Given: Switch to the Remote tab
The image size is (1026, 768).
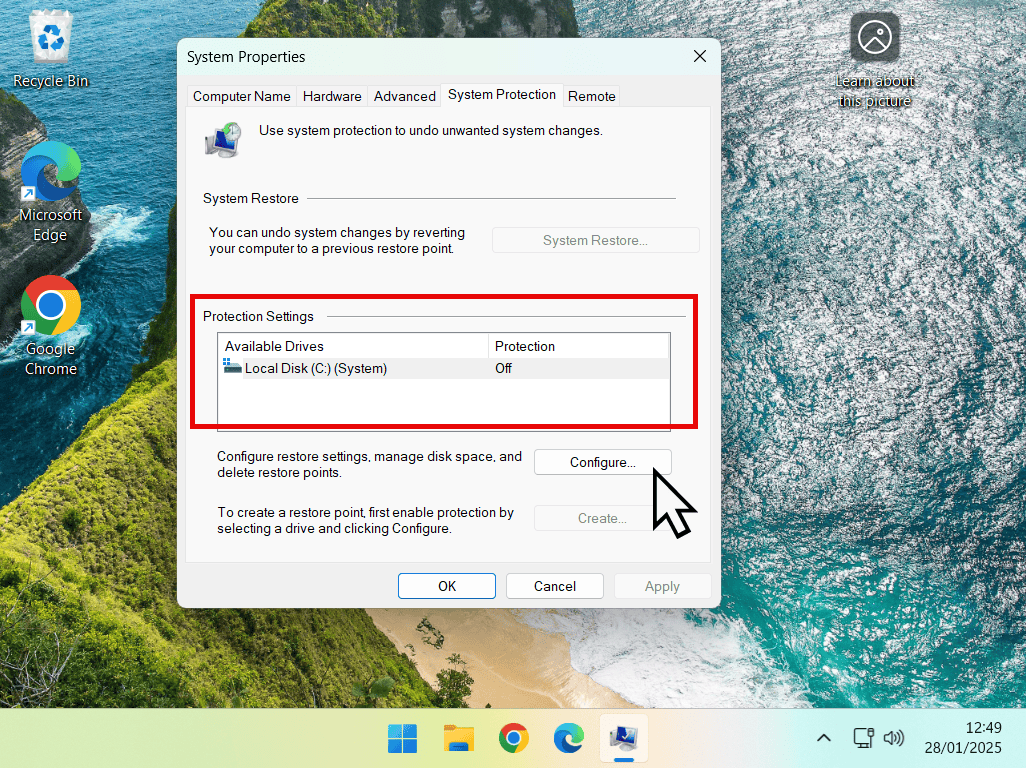Looking at the screenshot, I should pyautogui.click(x=591, y=95).
